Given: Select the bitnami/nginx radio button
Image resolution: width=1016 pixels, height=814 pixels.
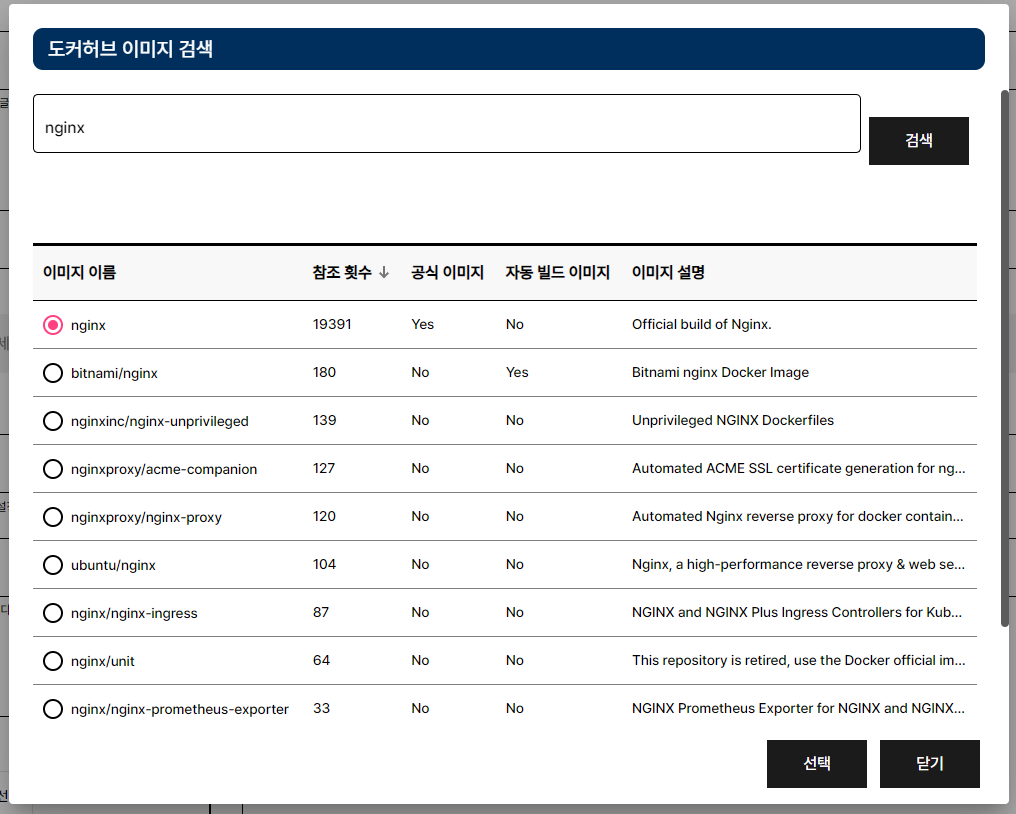Looking at the screenshot, I should pos(53,373).
